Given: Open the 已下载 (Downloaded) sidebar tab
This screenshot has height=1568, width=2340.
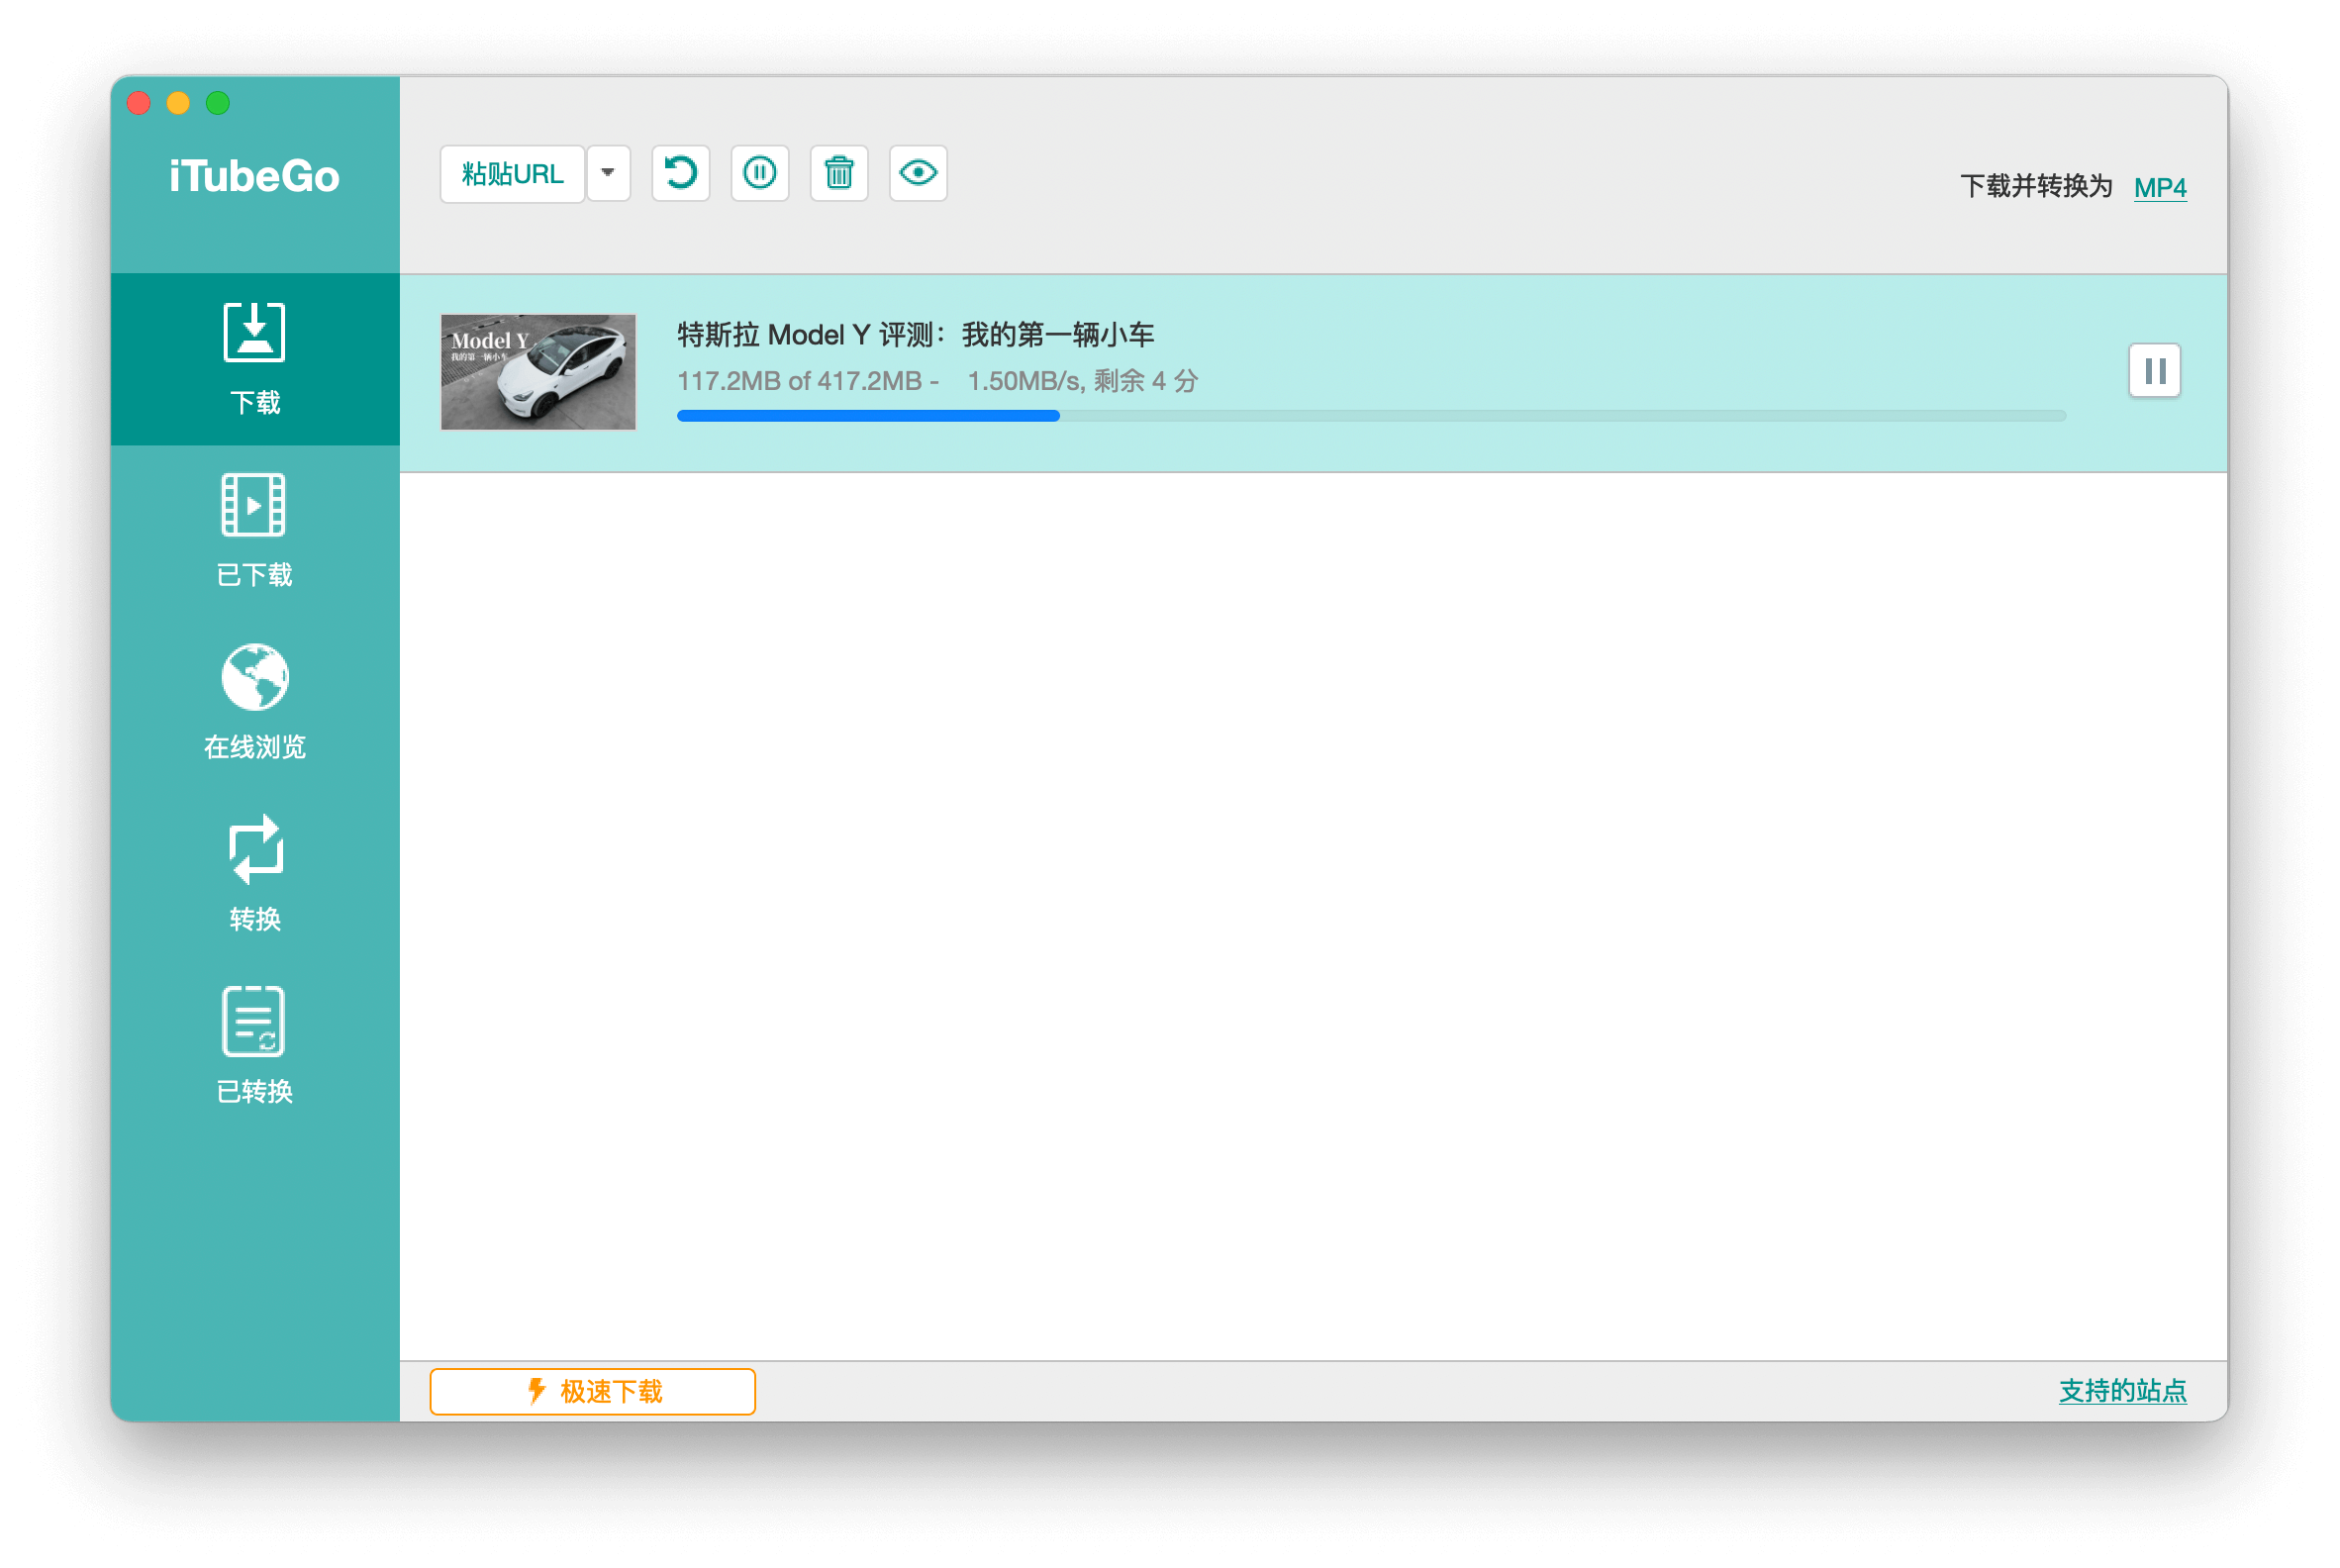Looking at the screenshot, I should (255, 531).
